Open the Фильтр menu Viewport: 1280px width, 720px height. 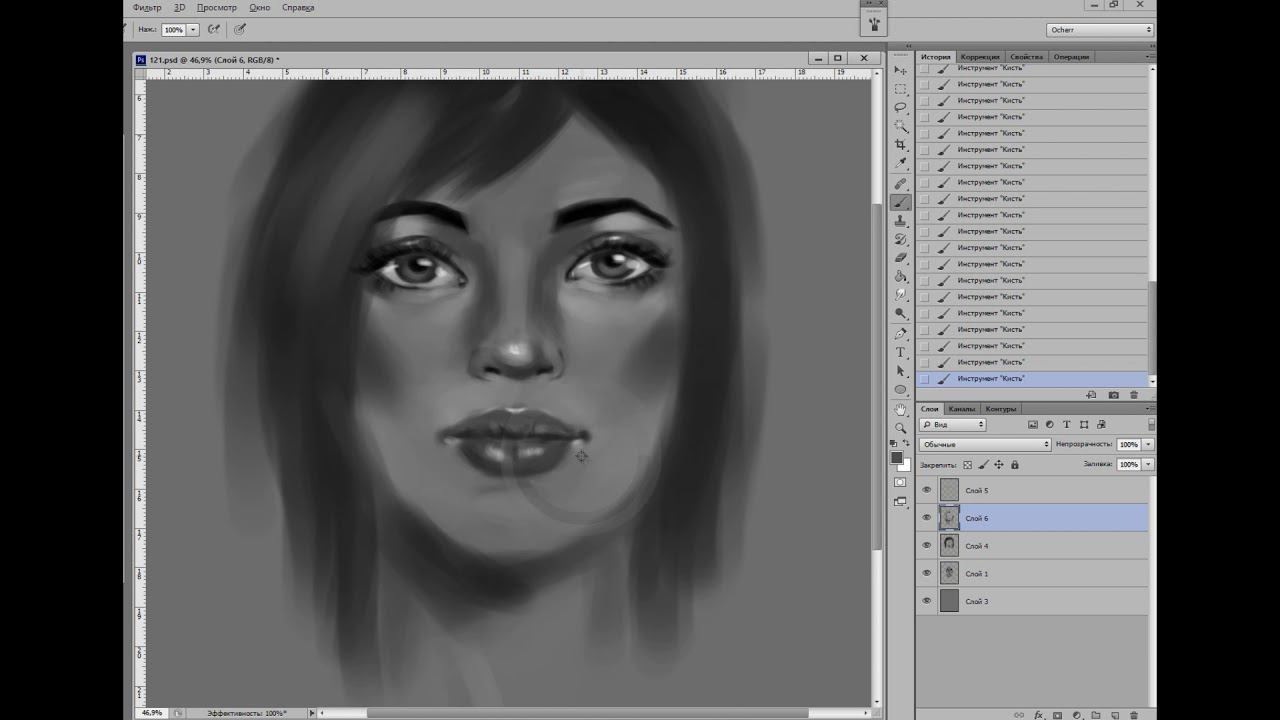point(147,8)
